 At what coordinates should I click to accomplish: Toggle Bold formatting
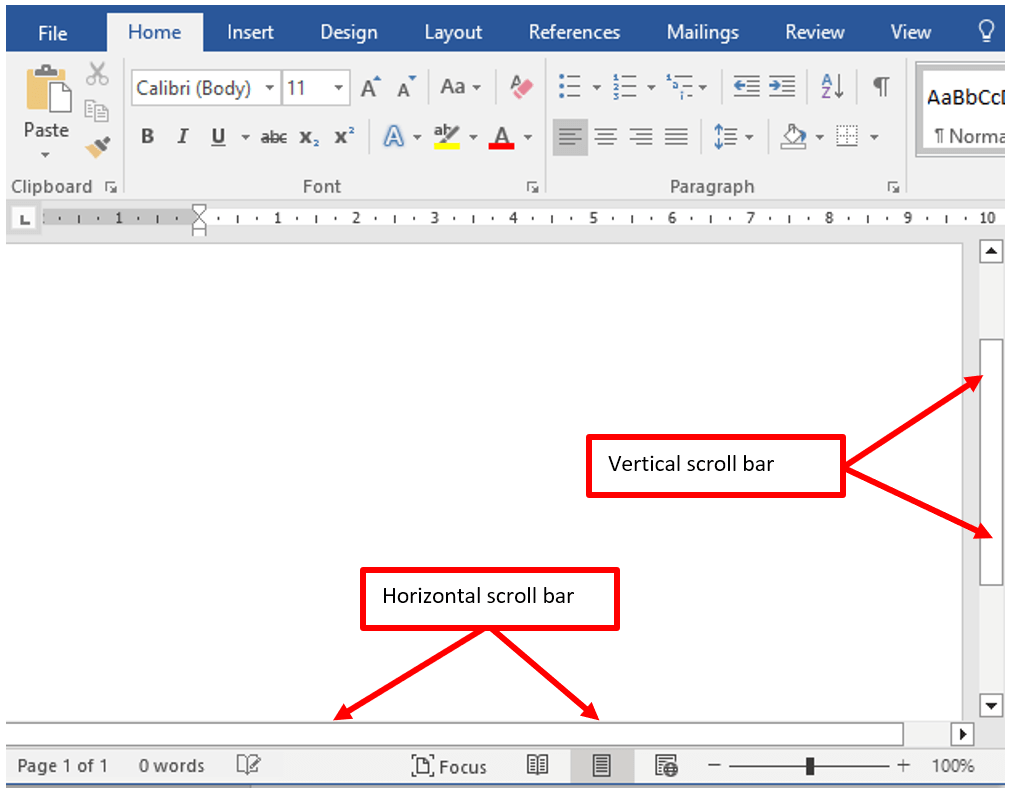[x=147, y=137]
